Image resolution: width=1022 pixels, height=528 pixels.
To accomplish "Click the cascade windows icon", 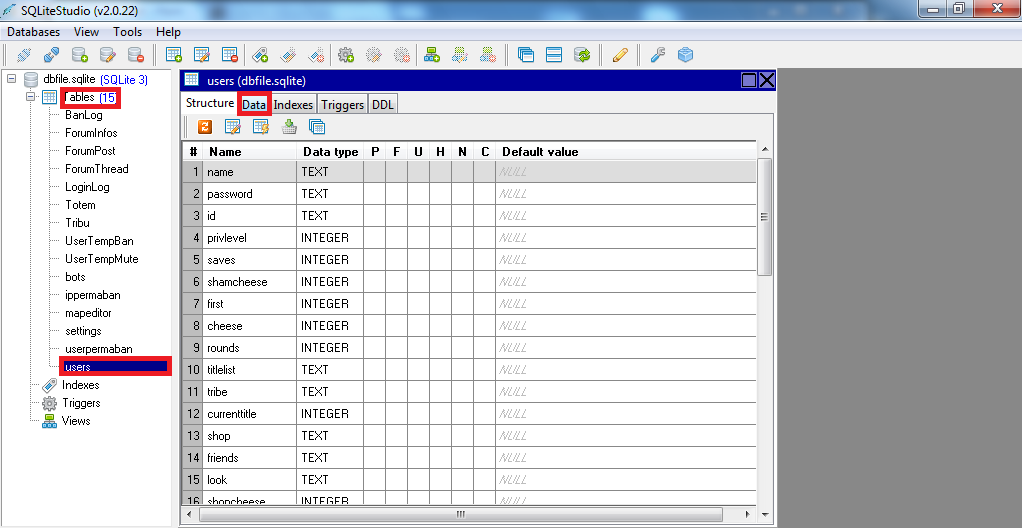I will click(526, 55).
